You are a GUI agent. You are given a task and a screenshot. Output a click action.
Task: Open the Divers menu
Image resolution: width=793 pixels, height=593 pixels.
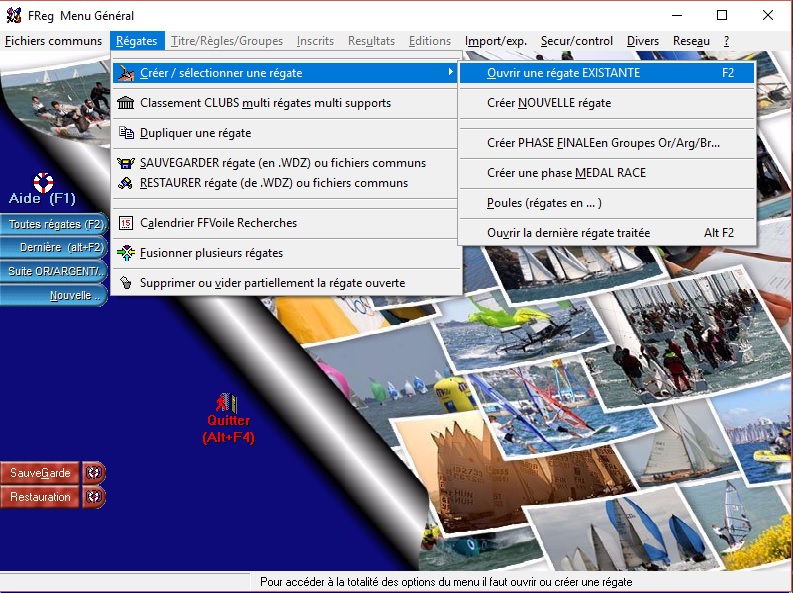pos(643,41)
